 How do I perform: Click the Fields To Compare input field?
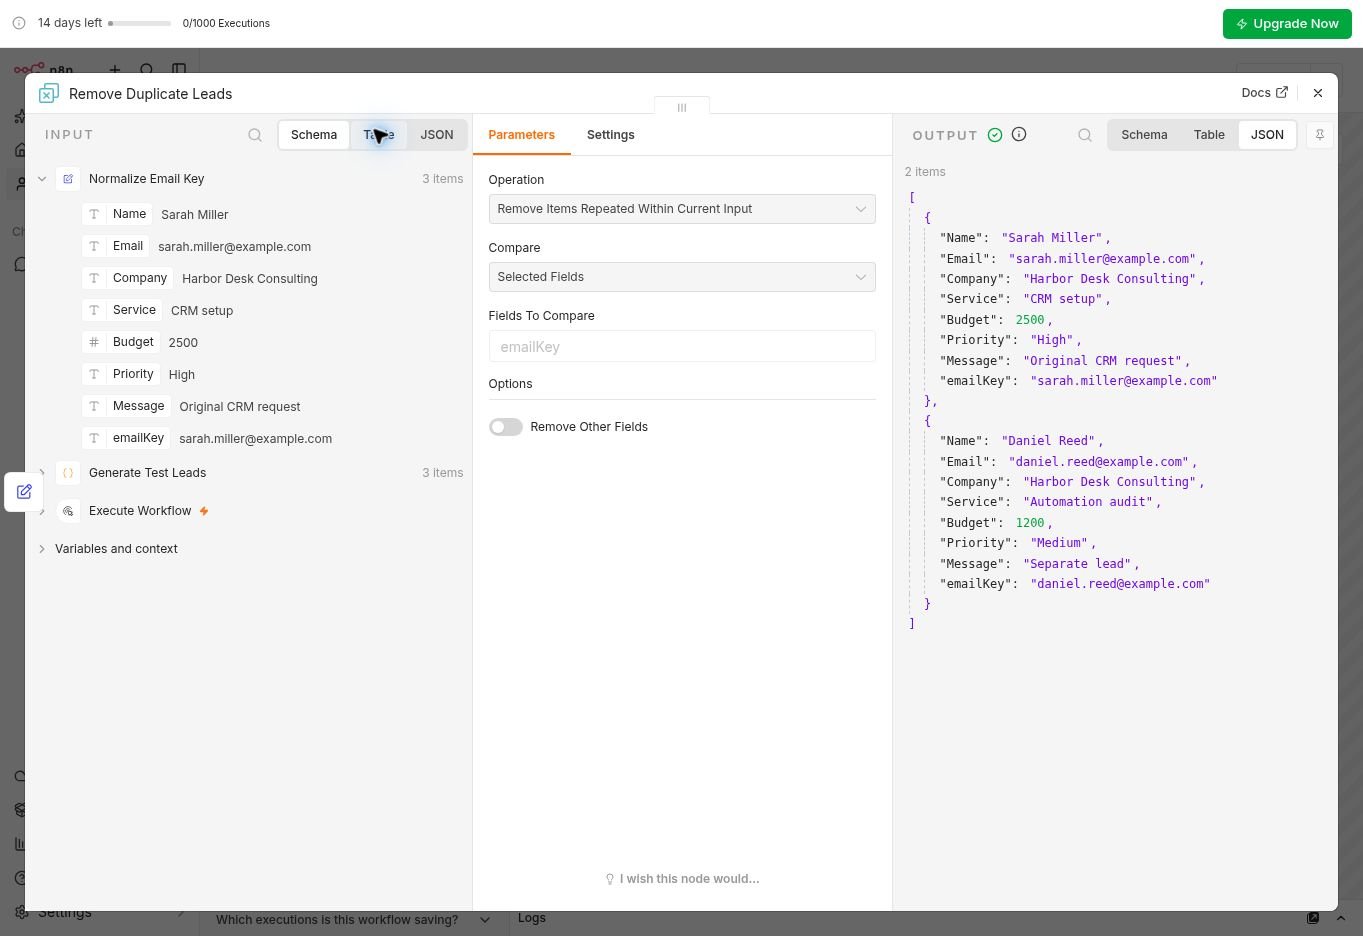click(682, 347)
